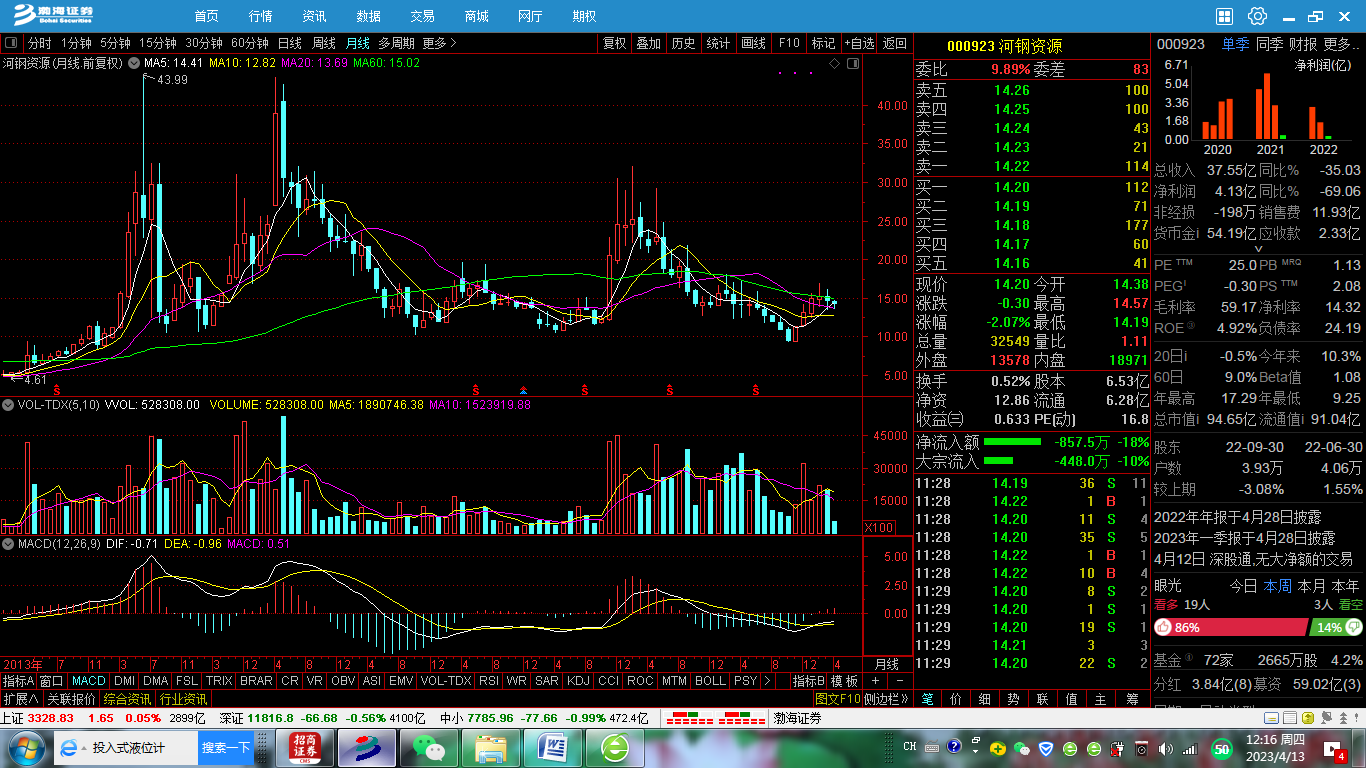Open 指标B indicator selector
The width and height of the screenshot is (1366, 768).
[808, 681]
